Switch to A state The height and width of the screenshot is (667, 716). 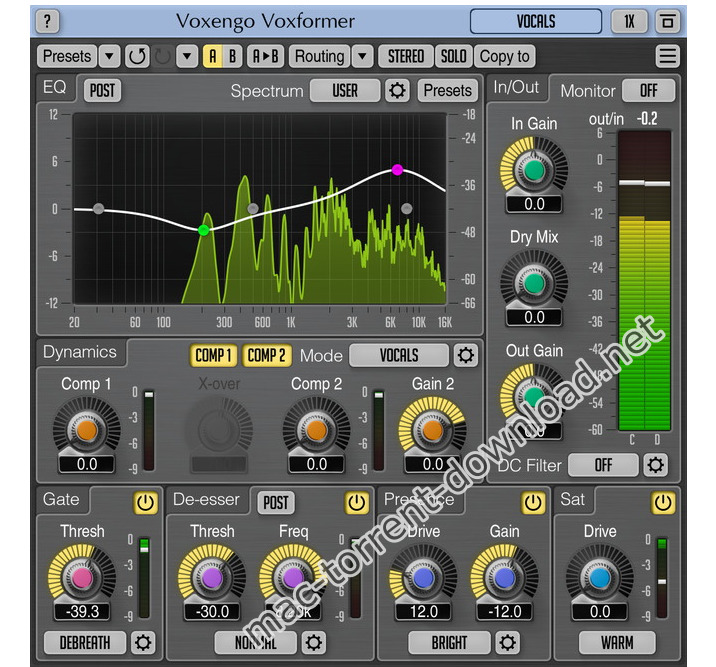click(x=212, y=56)
